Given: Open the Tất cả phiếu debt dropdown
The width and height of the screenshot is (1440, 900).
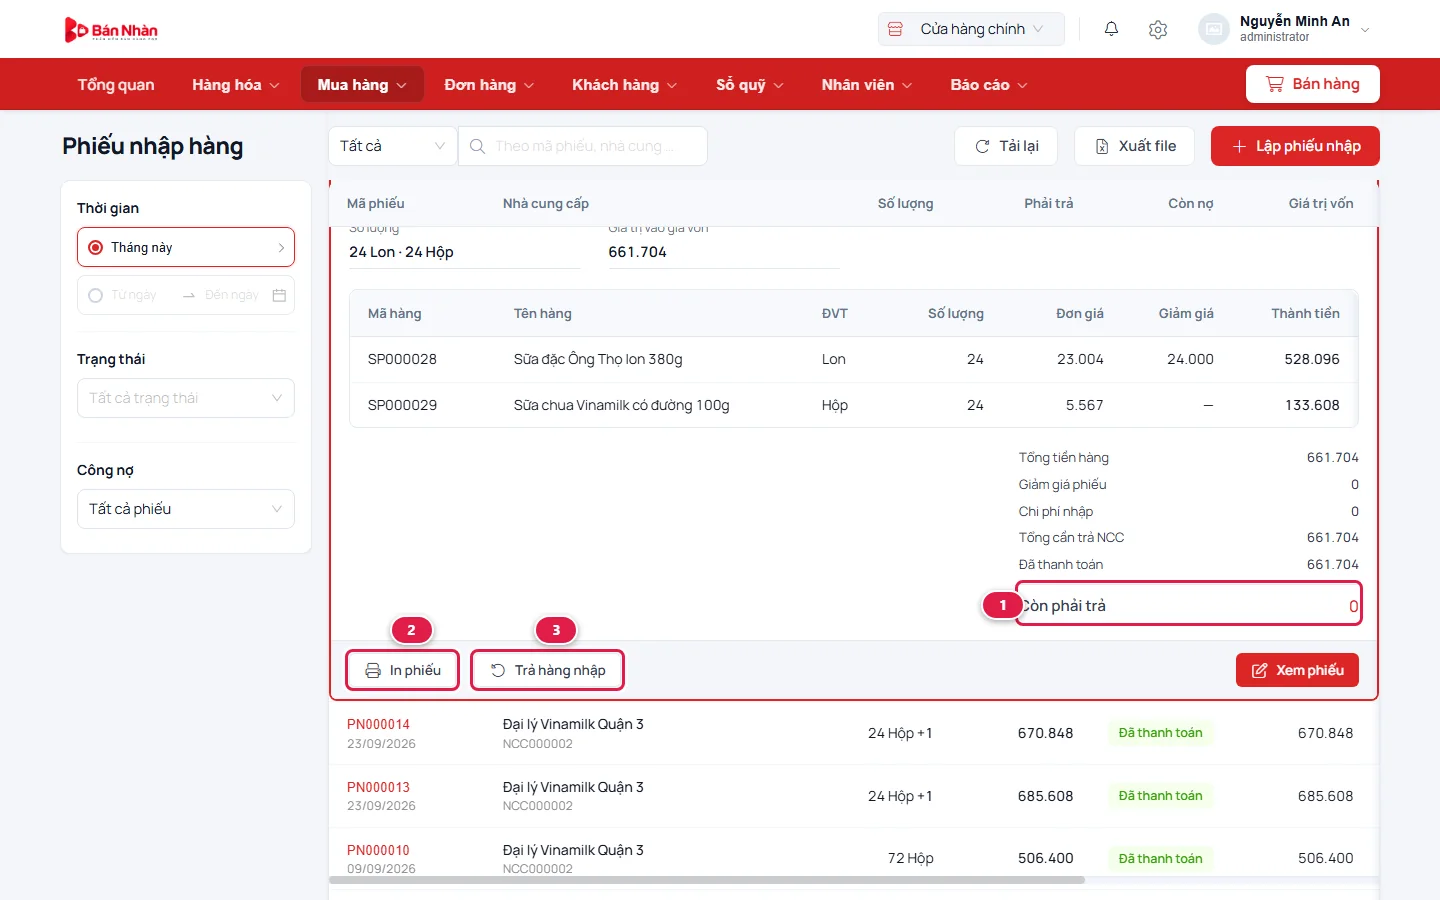Looking at the screenshot, I should tap(186, 509).
